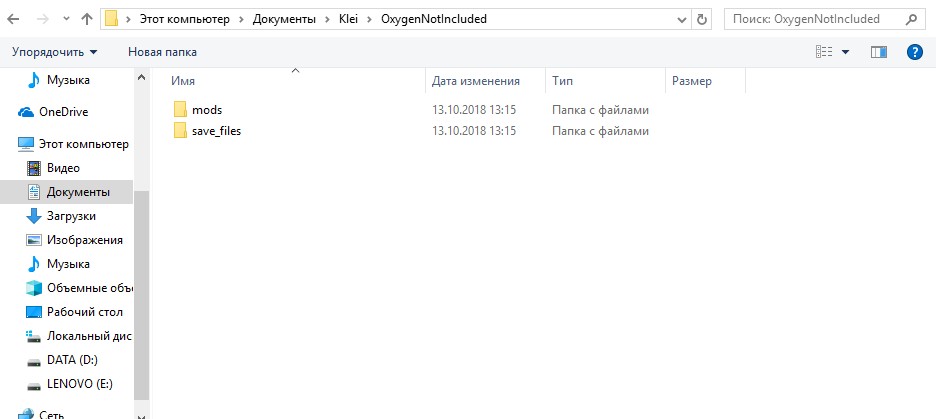Open the Упорядочить menu
Screen dimensions: 936x419
click(x=55, y=51)
